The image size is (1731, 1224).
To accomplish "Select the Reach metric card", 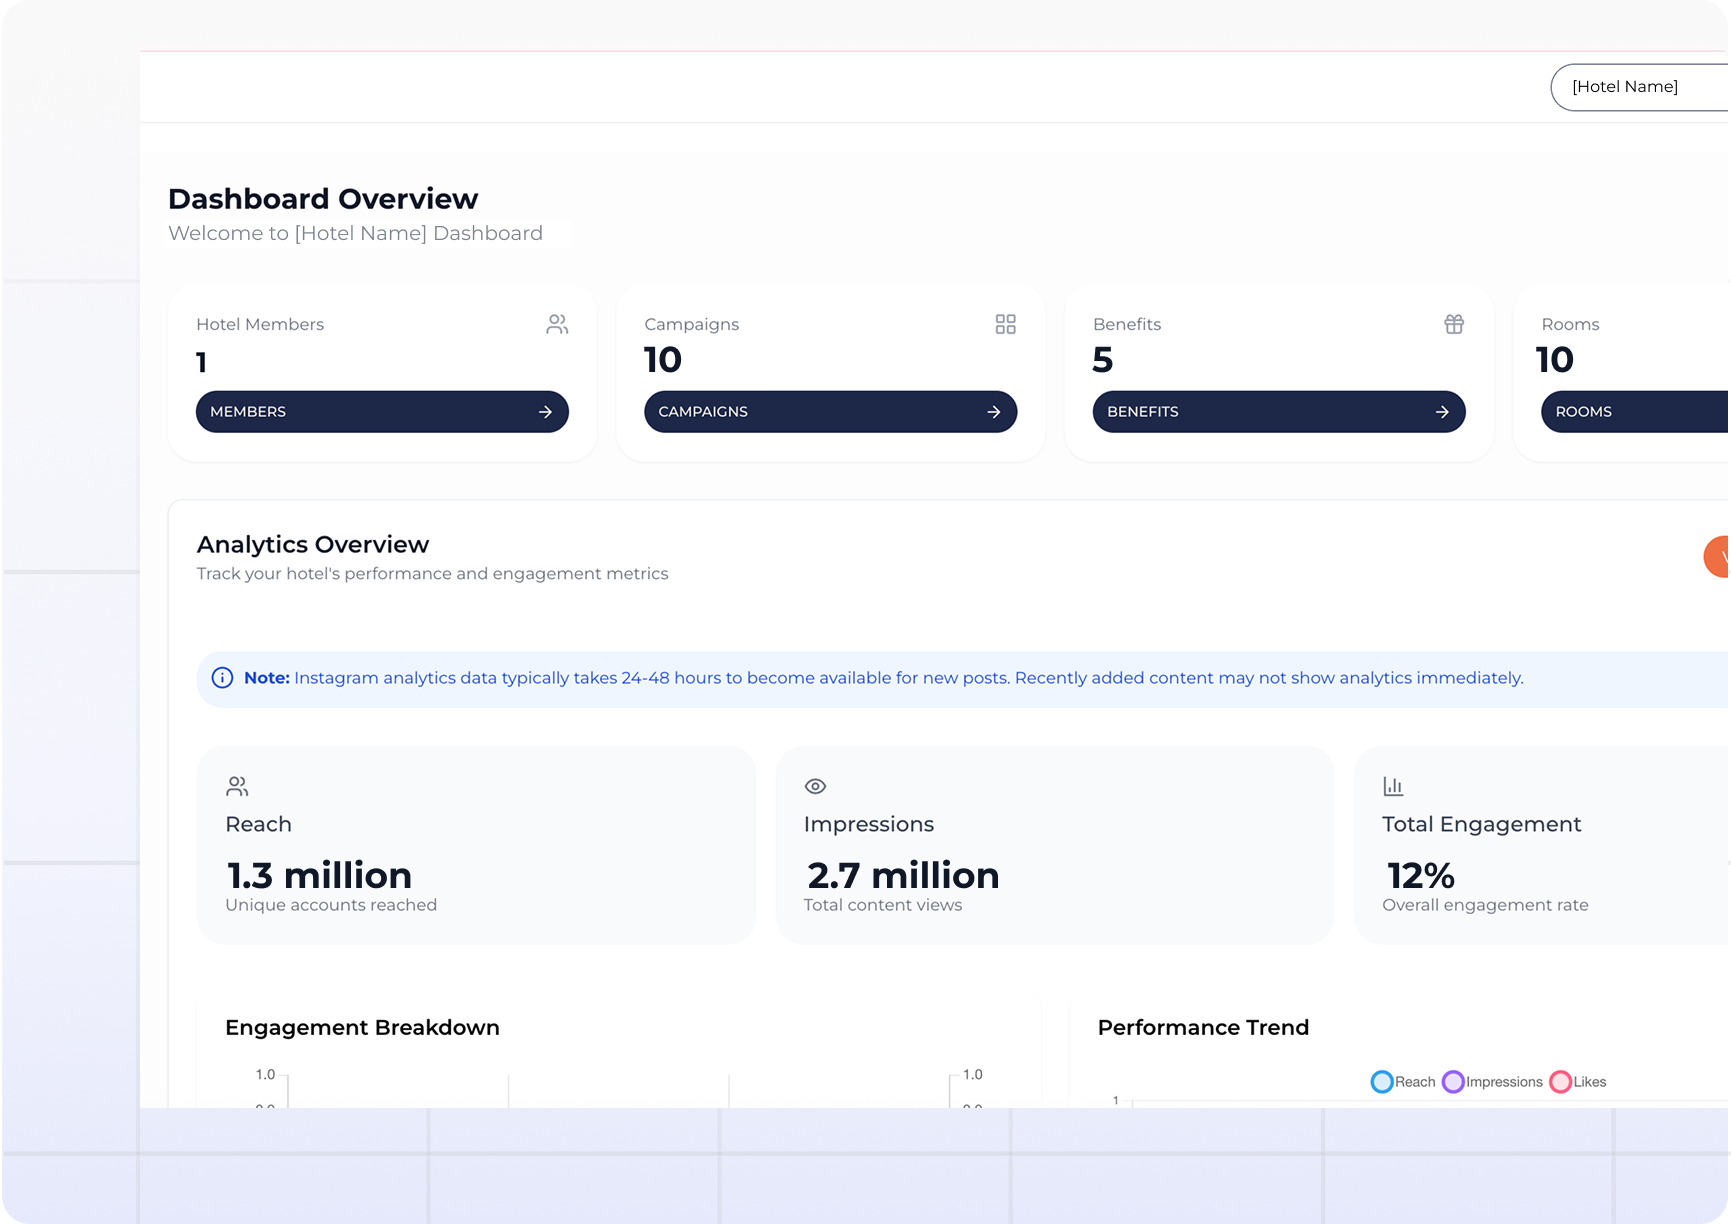I will [476, 845].
